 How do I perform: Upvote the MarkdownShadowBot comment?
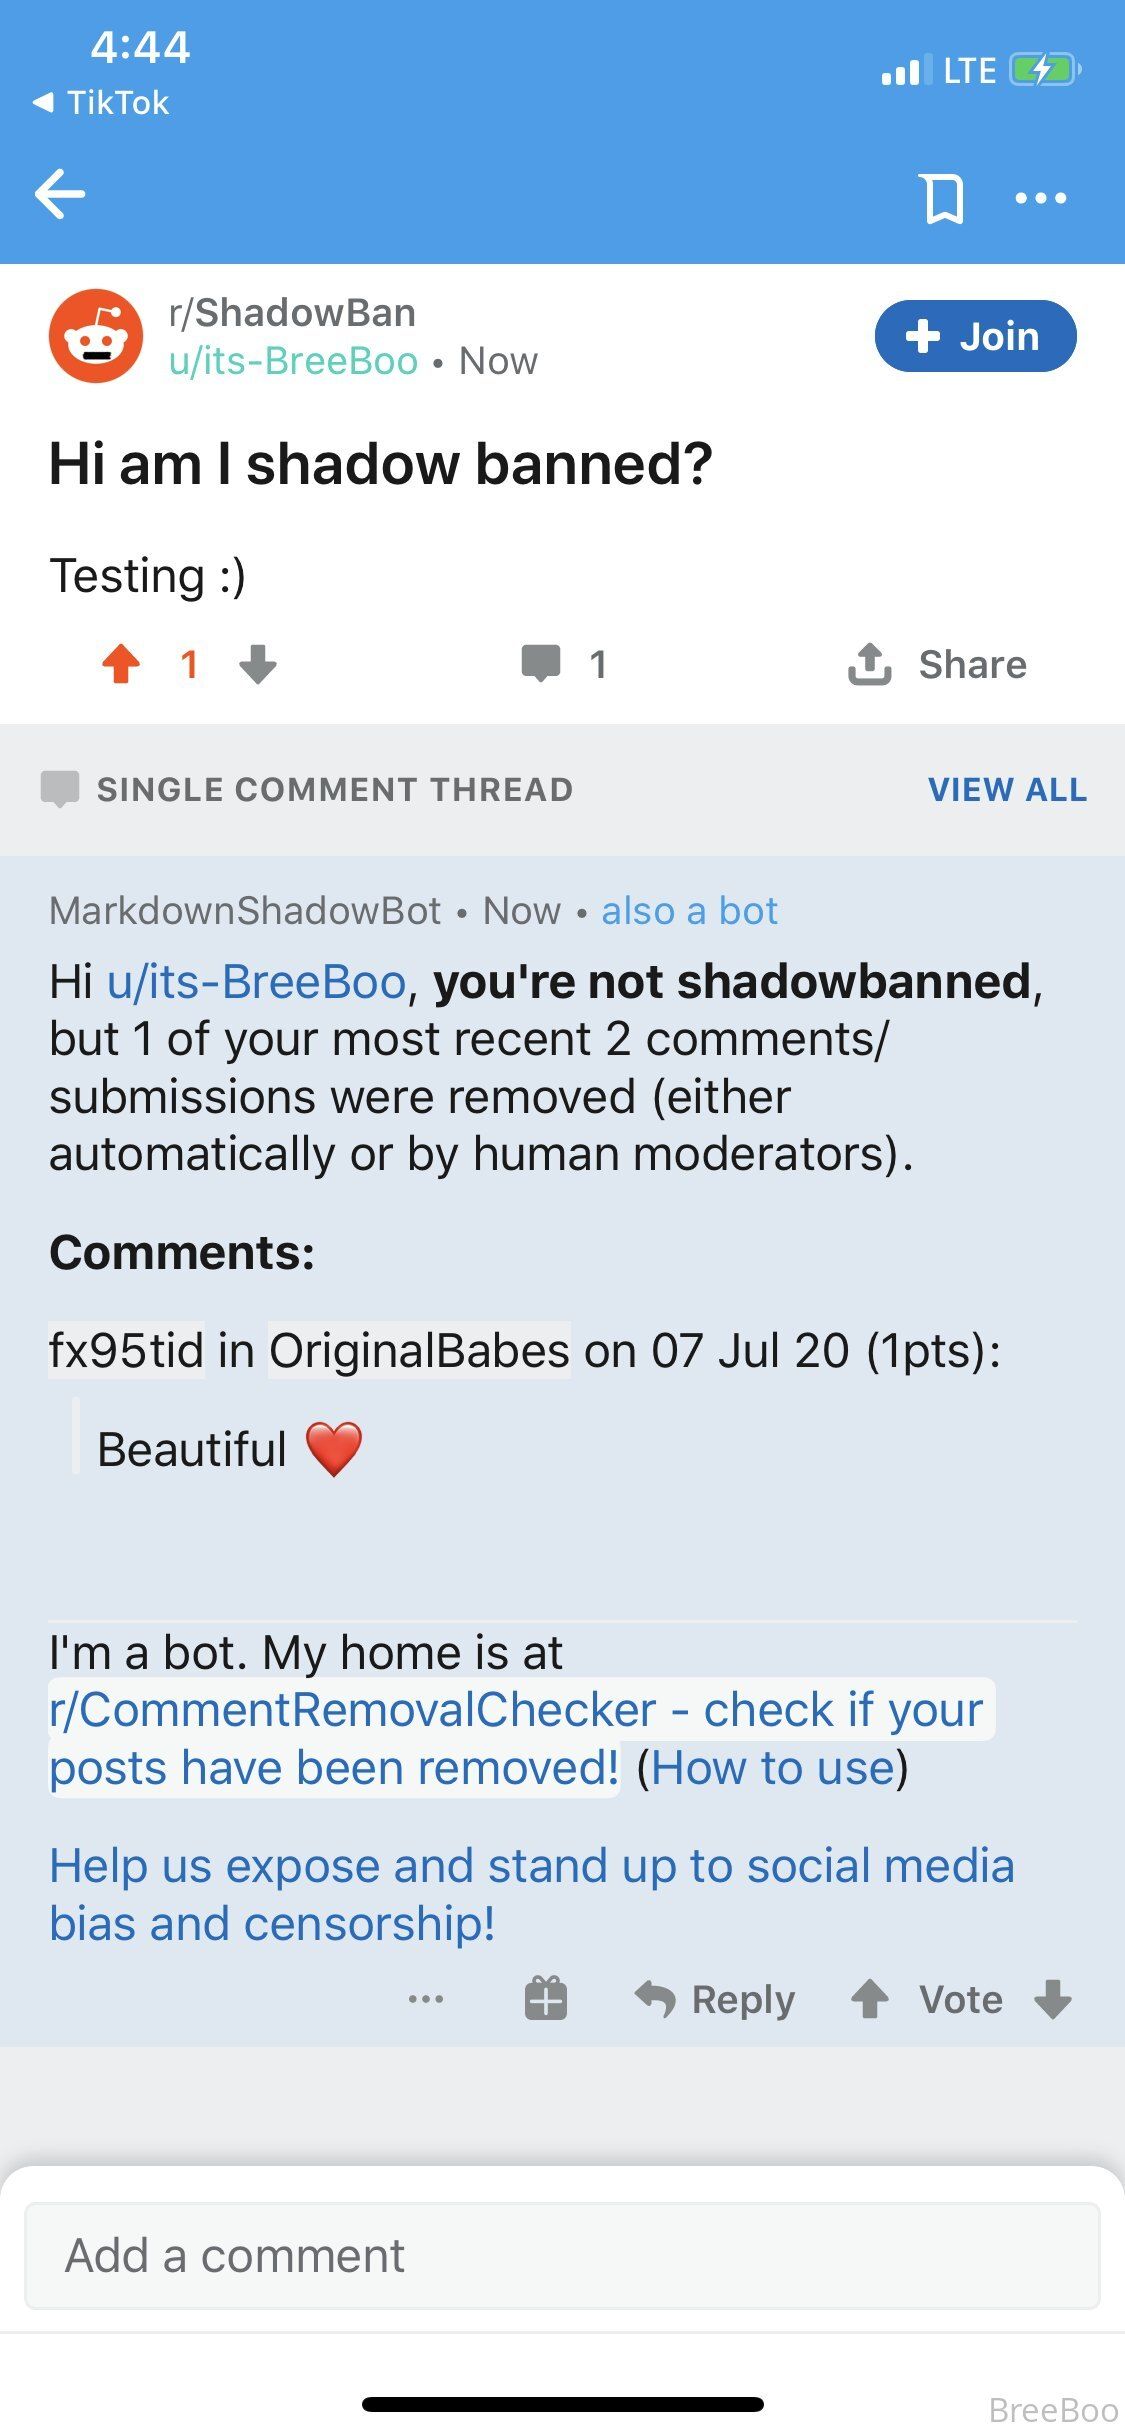coord(870,2000)
